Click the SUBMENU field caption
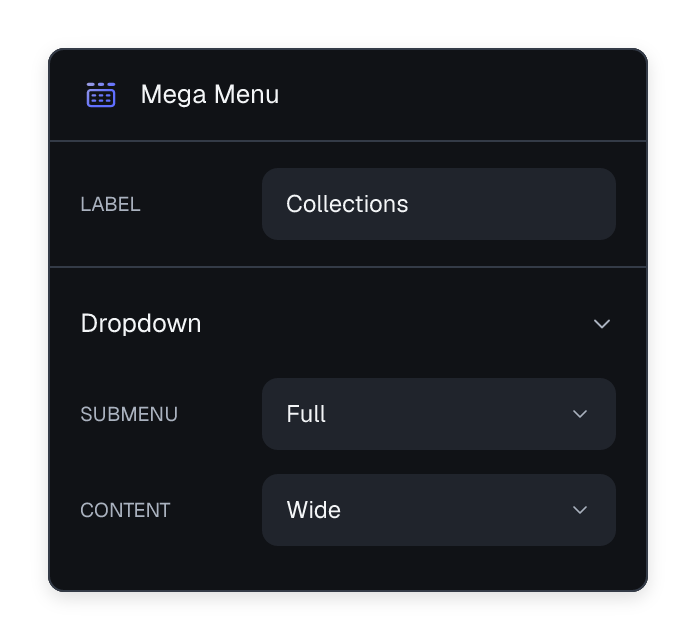696x640 pixels. click(129, 415)
